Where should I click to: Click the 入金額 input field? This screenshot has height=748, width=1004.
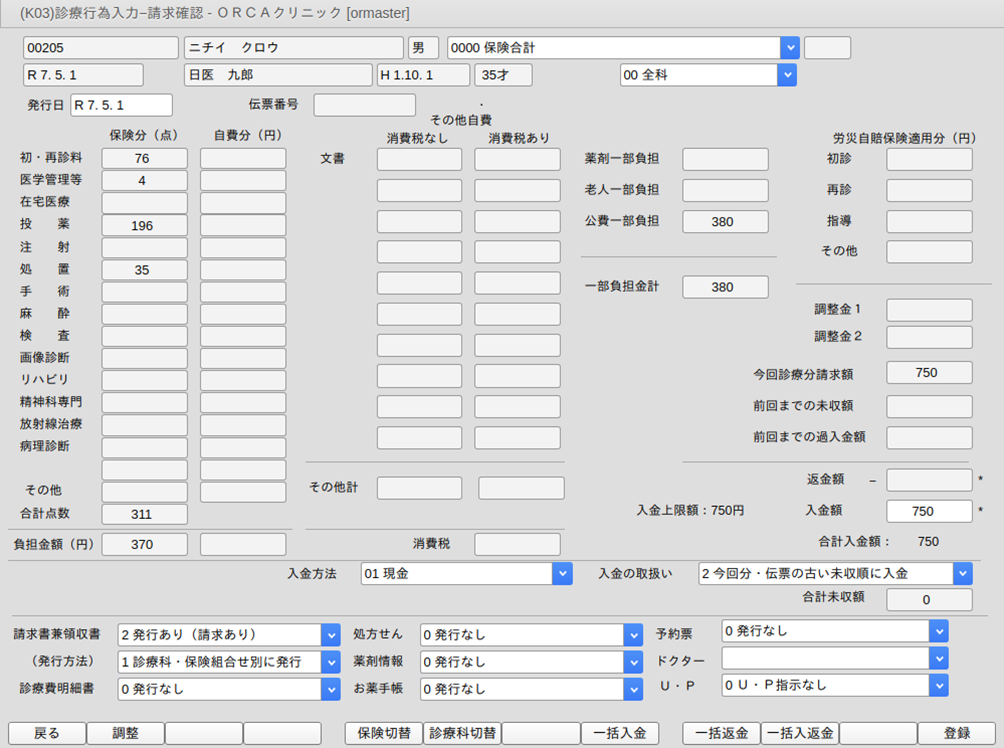929,511
